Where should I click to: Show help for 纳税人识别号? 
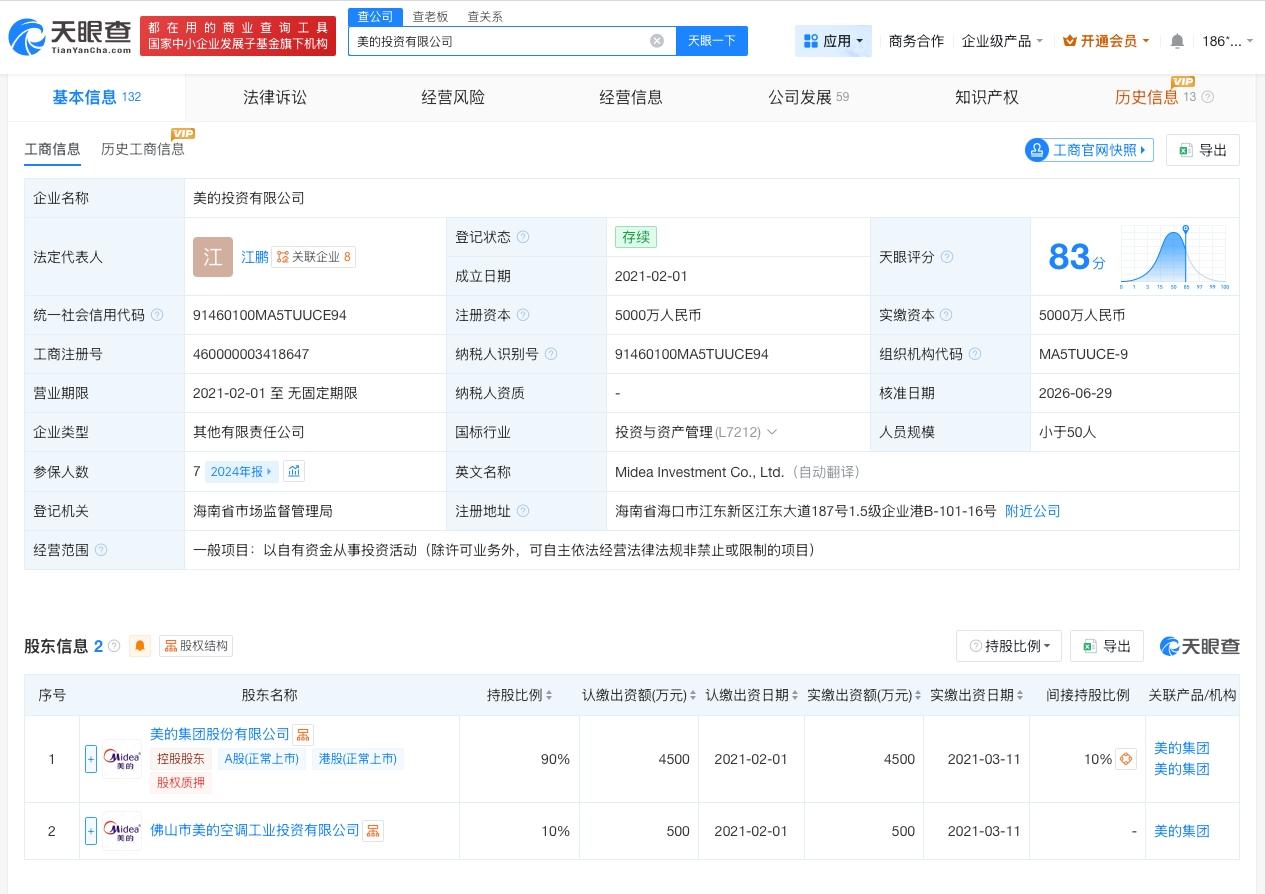550,354
